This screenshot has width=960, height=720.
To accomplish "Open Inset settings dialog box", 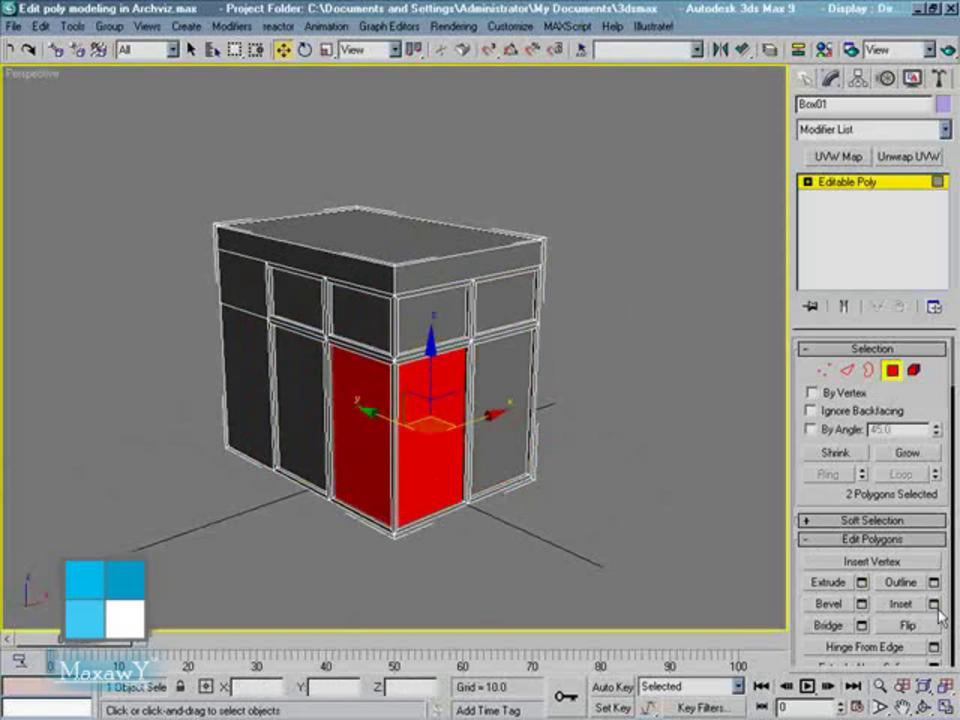I will [934, 604].
